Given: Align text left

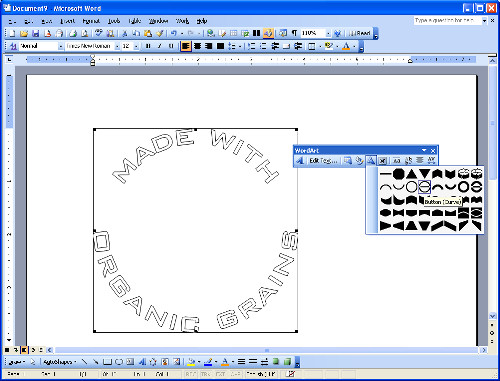Looking at the screenshot, I should point(186,46).
